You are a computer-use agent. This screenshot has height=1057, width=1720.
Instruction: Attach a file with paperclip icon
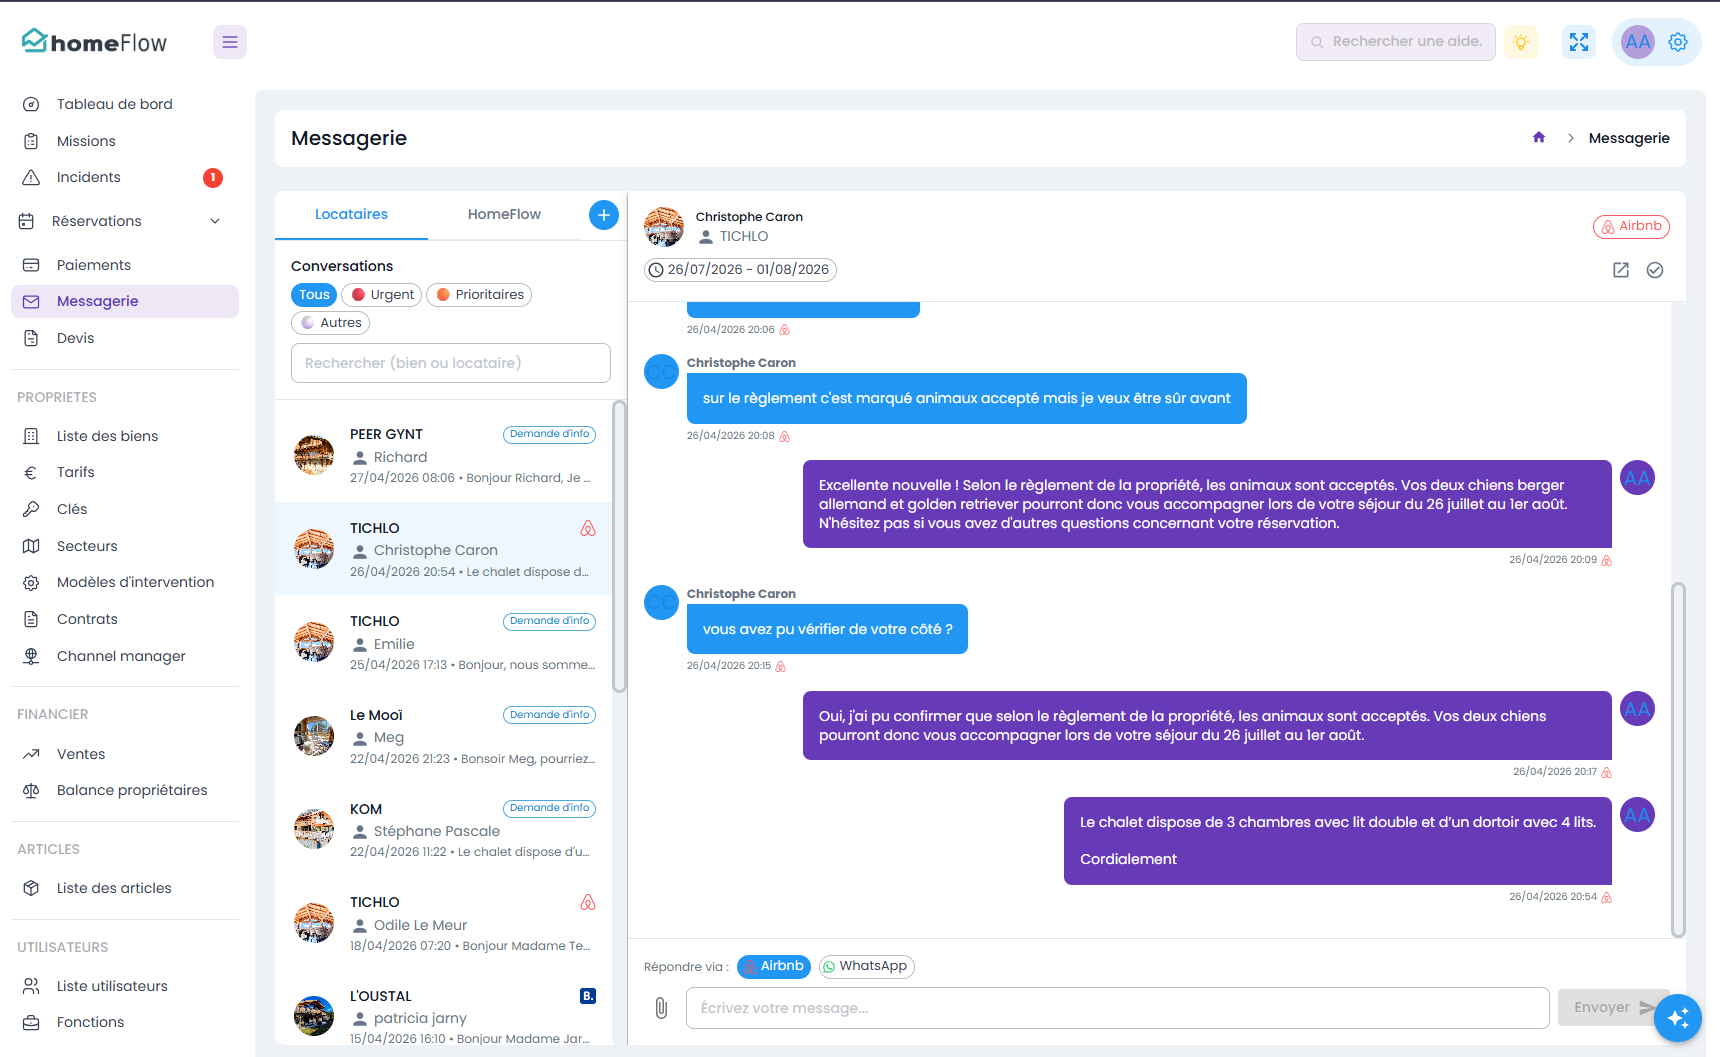tap(661, 1008)
